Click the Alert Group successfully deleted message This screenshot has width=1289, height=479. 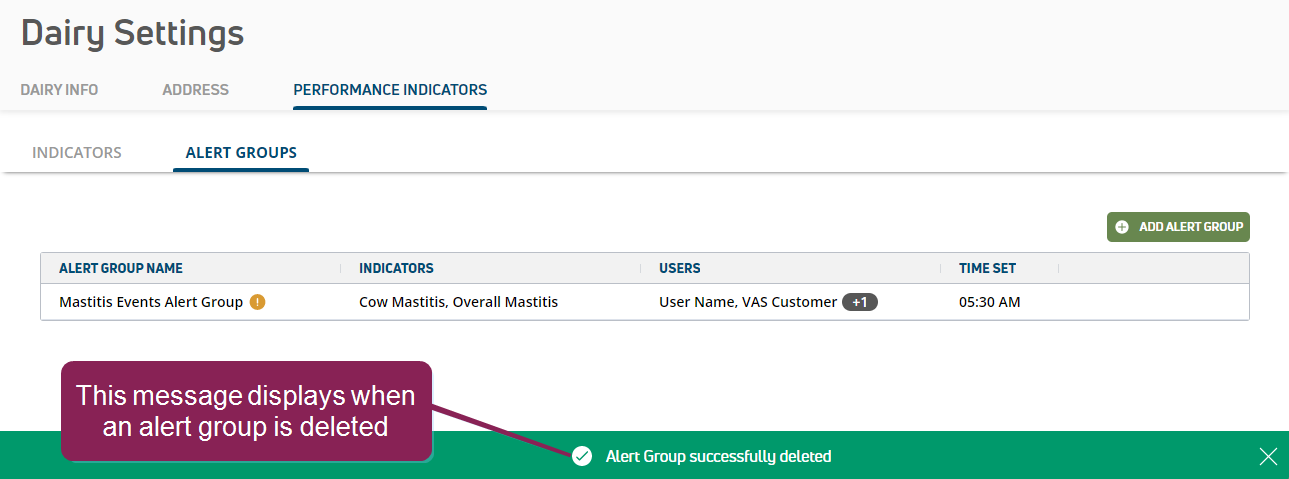pos(718,457)
